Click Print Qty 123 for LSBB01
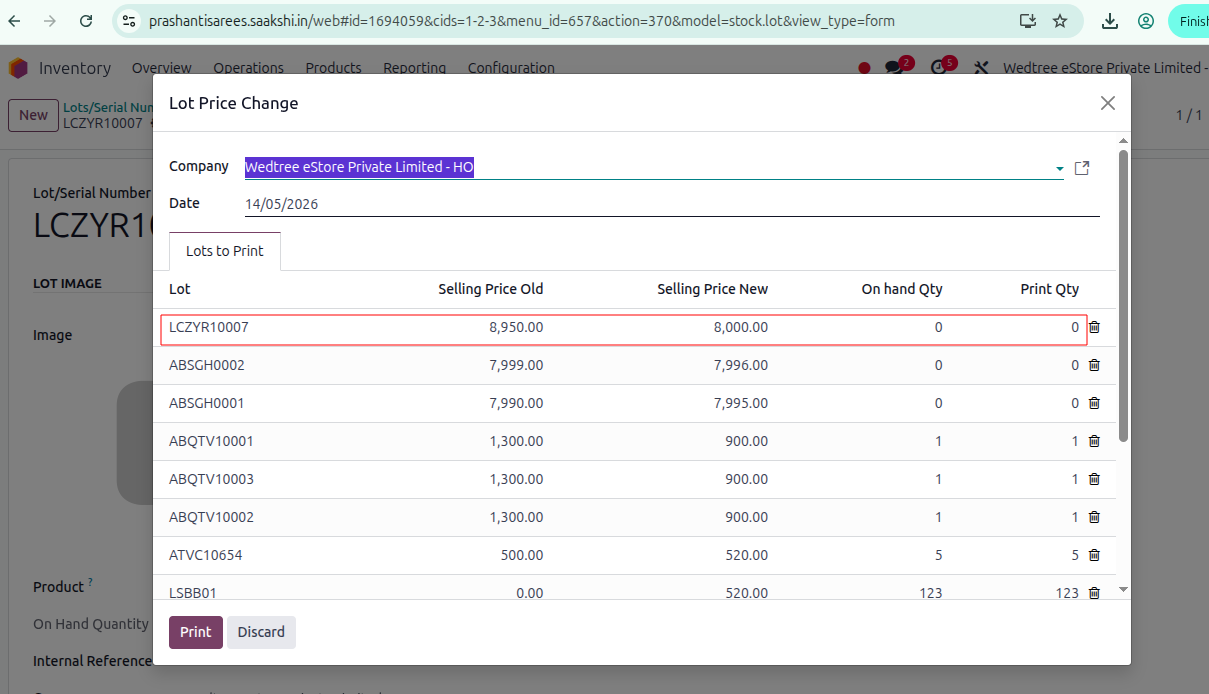 (1067, 593)
